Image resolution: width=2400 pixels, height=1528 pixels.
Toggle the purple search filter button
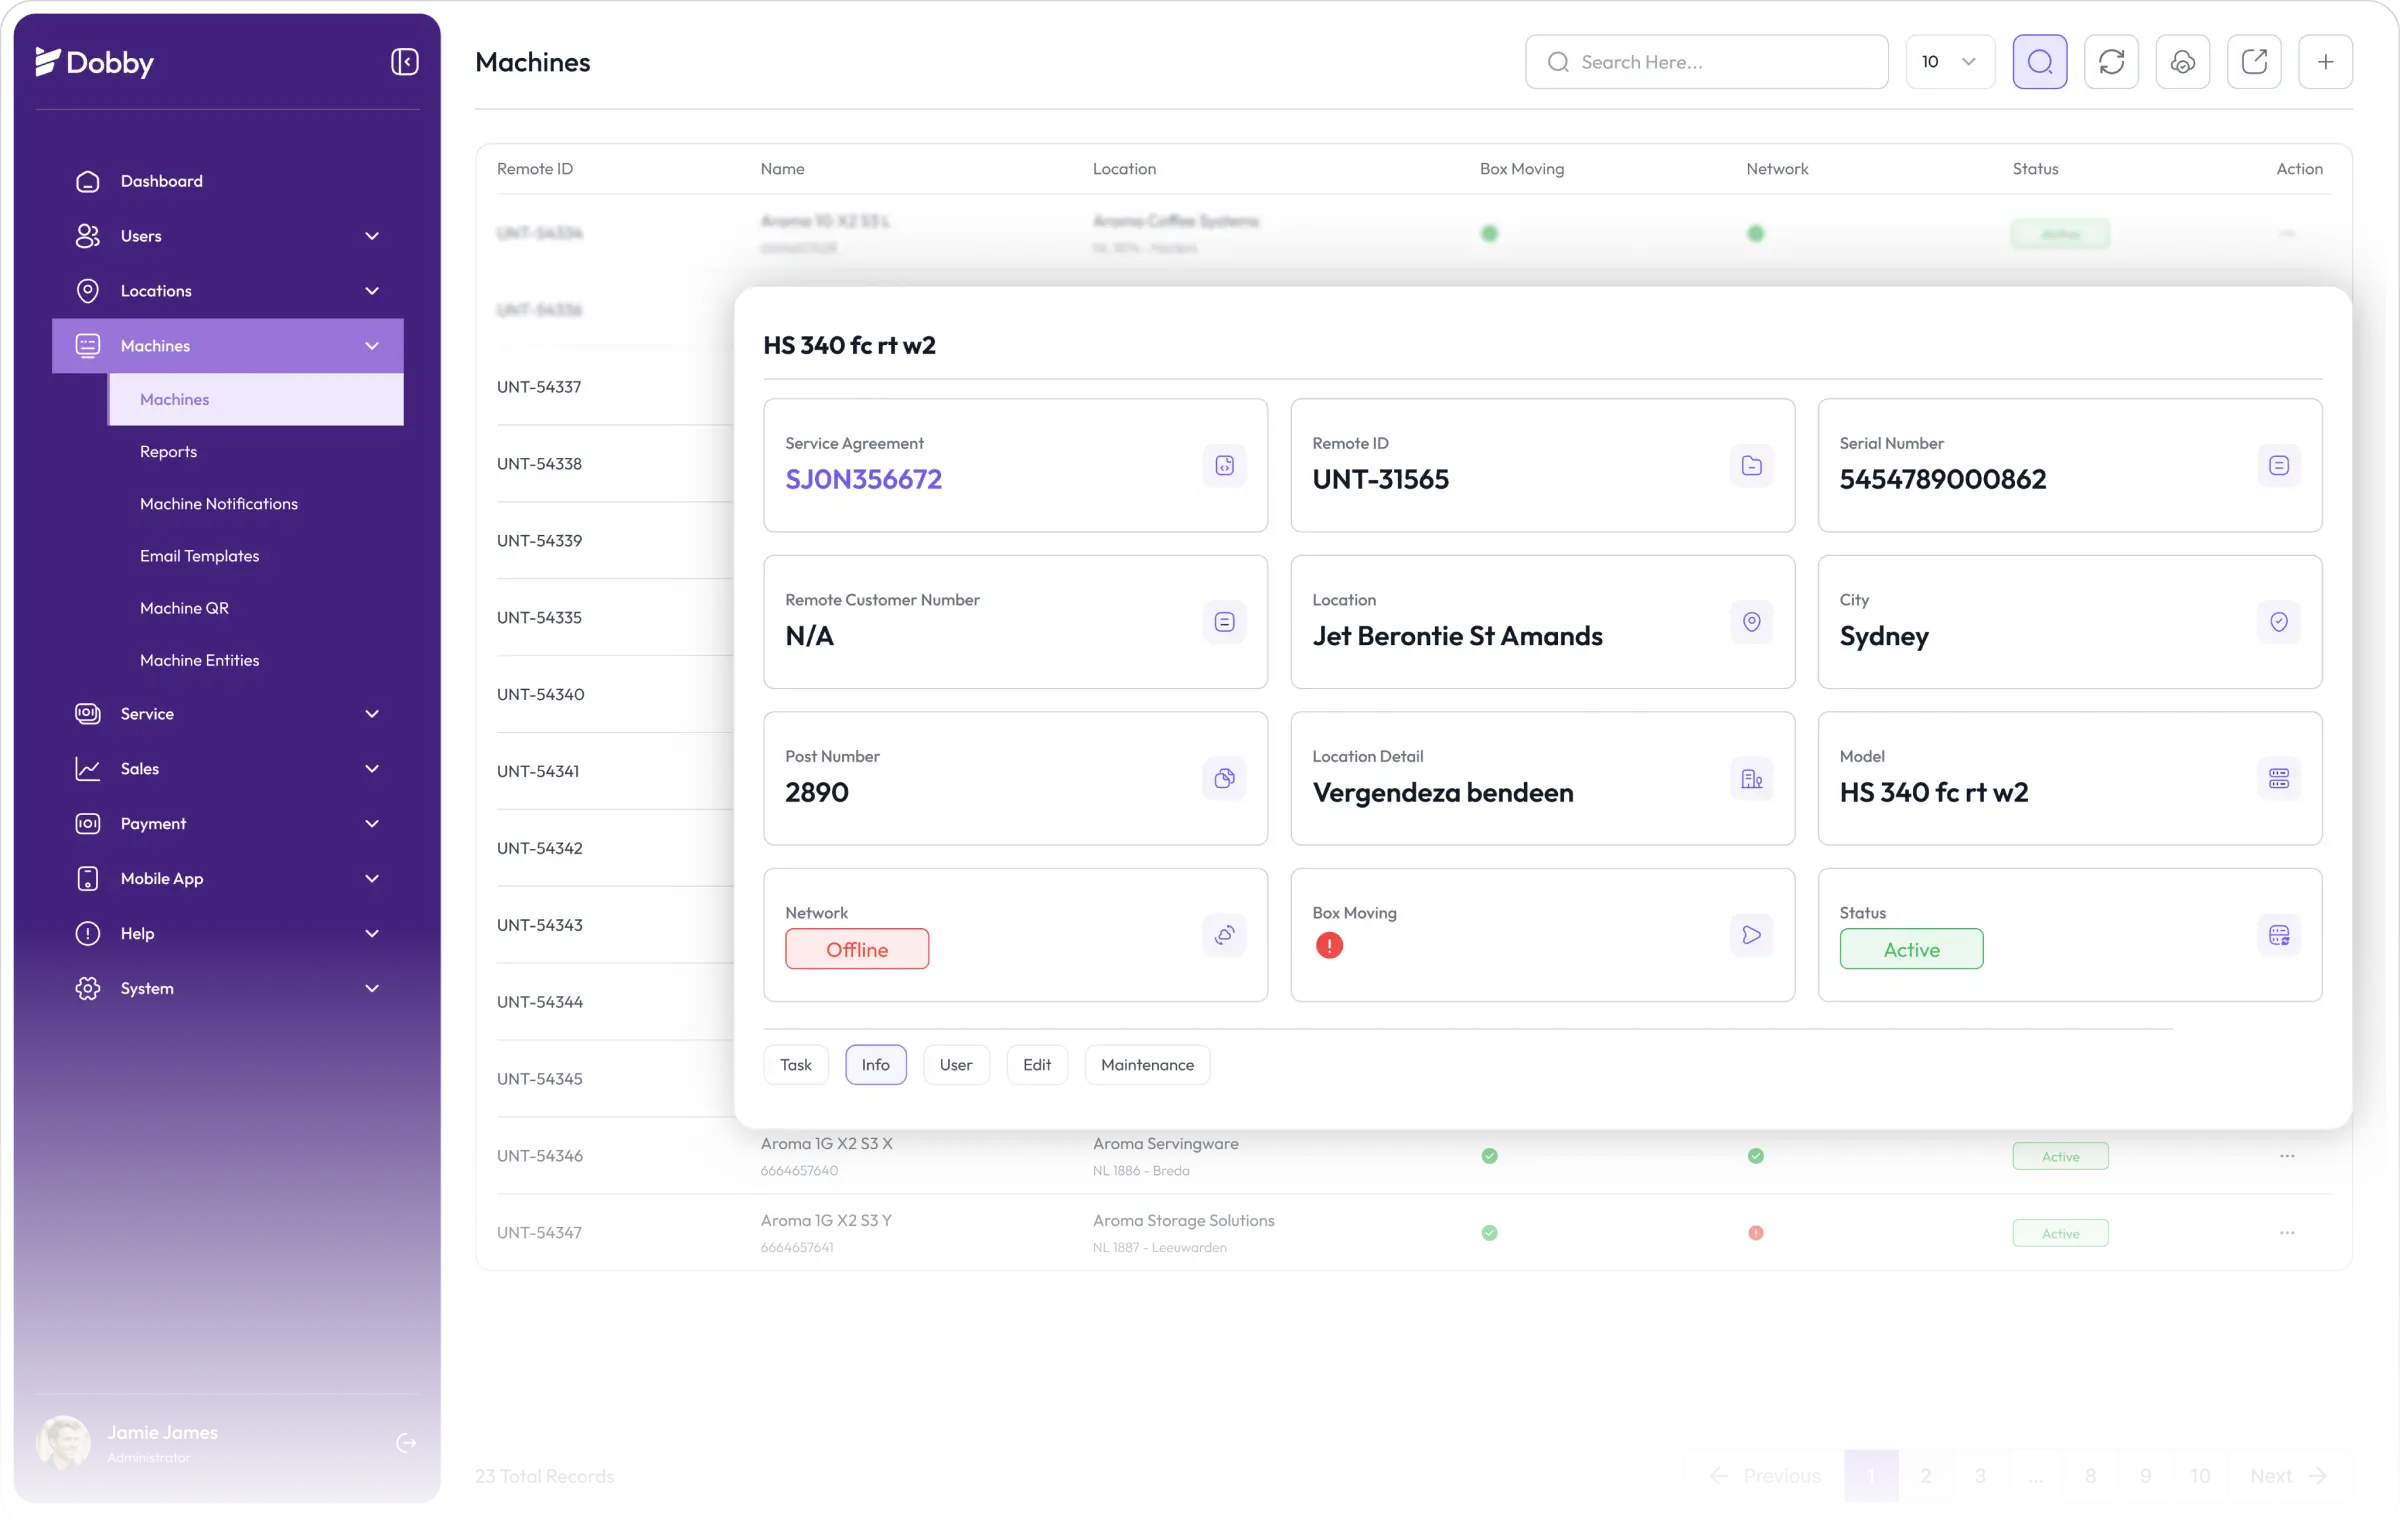tap(2039, 62)
